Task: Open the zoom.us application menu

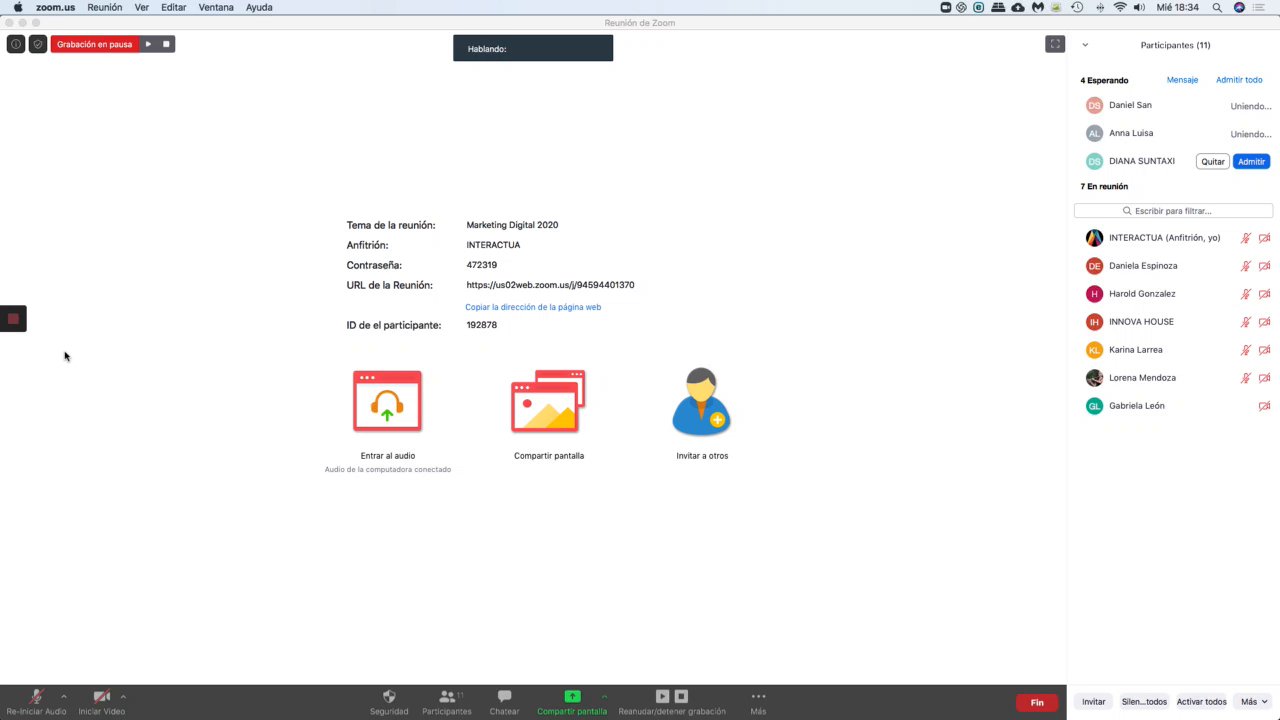Action: tap(55, 7)
